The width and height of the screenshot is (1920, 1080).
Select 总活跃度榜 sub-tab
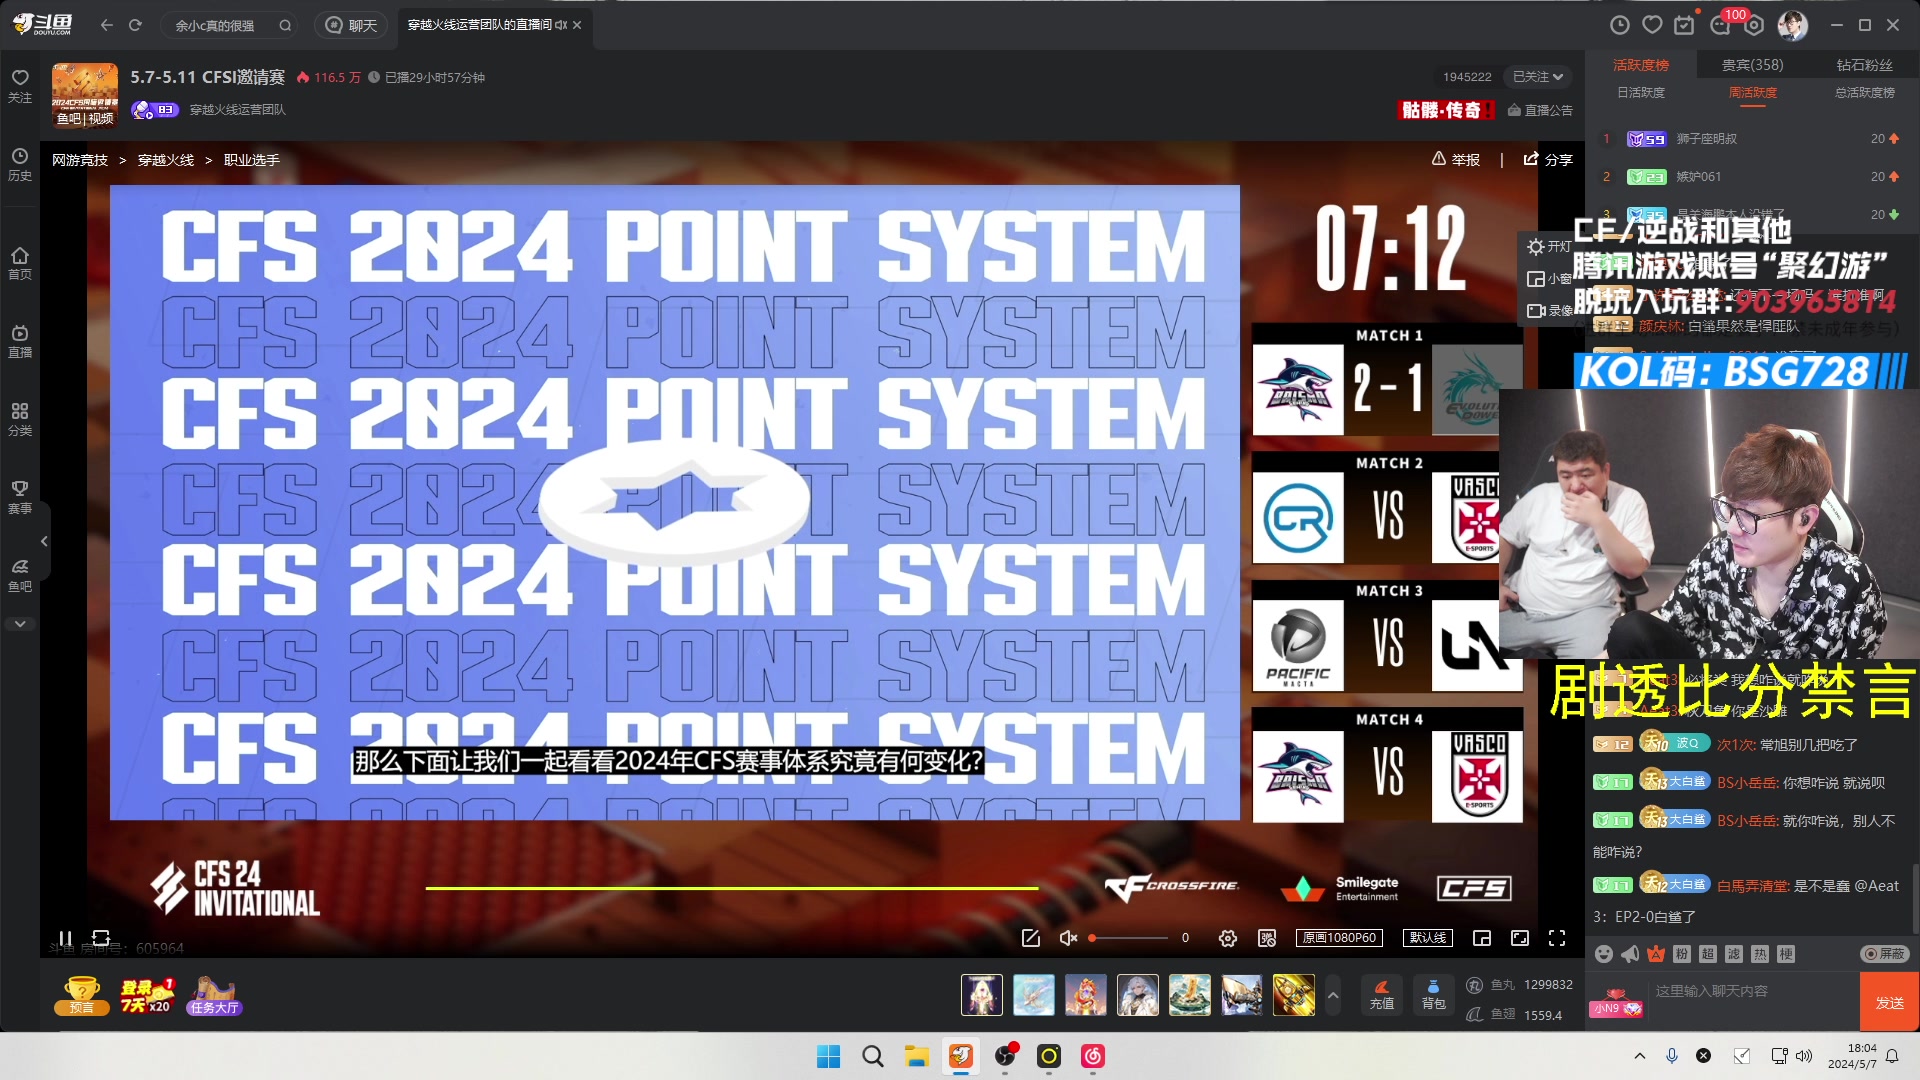click(x=1865, y=93)
